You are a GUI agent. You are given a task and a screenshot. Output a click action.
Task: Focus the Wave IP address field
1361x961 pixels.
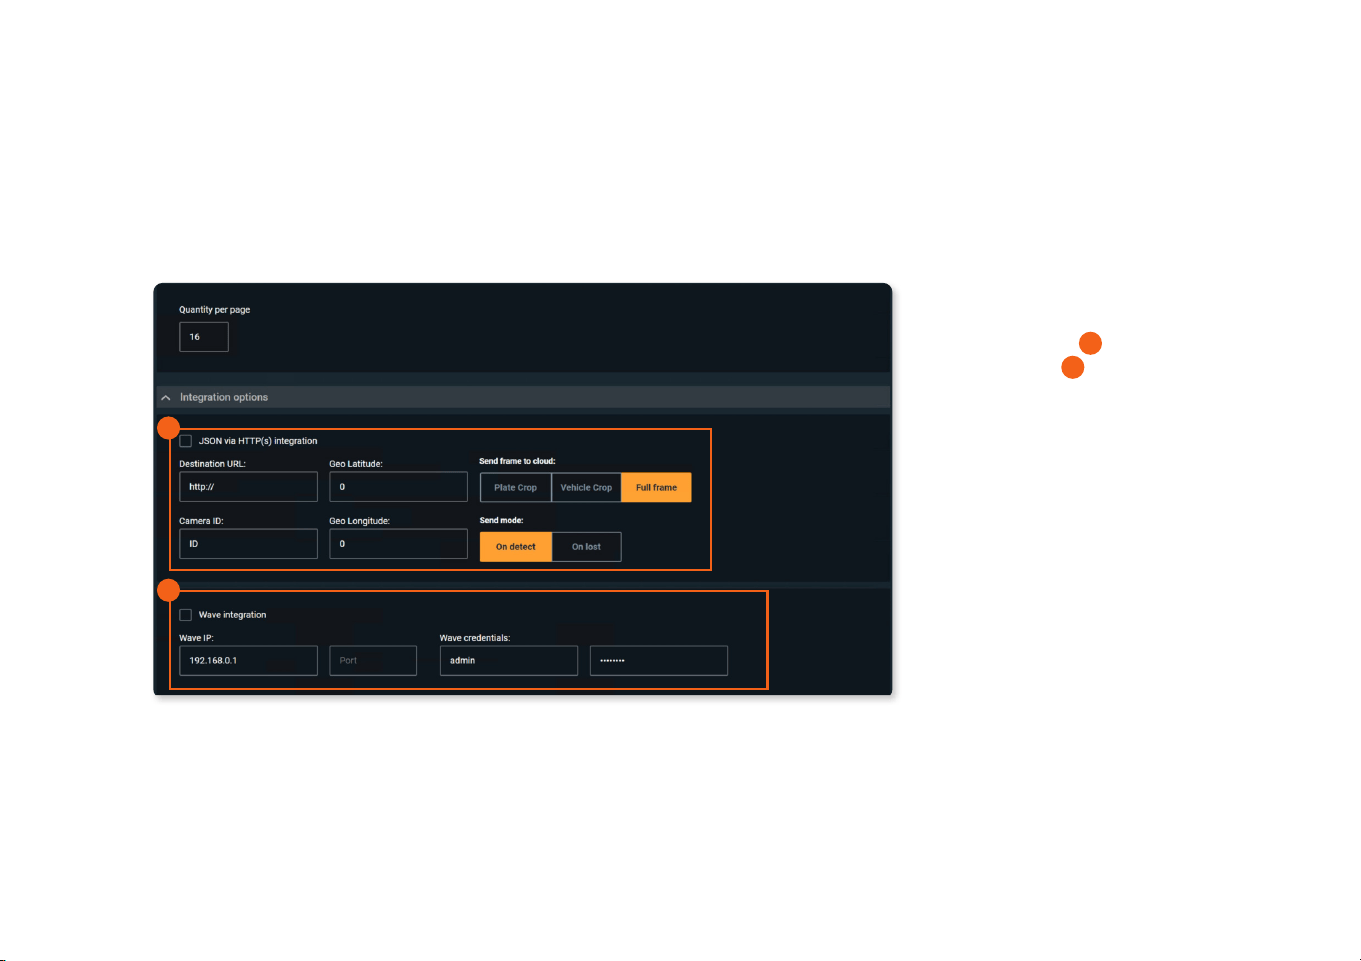pyautogui.click(x=249, y=661)
